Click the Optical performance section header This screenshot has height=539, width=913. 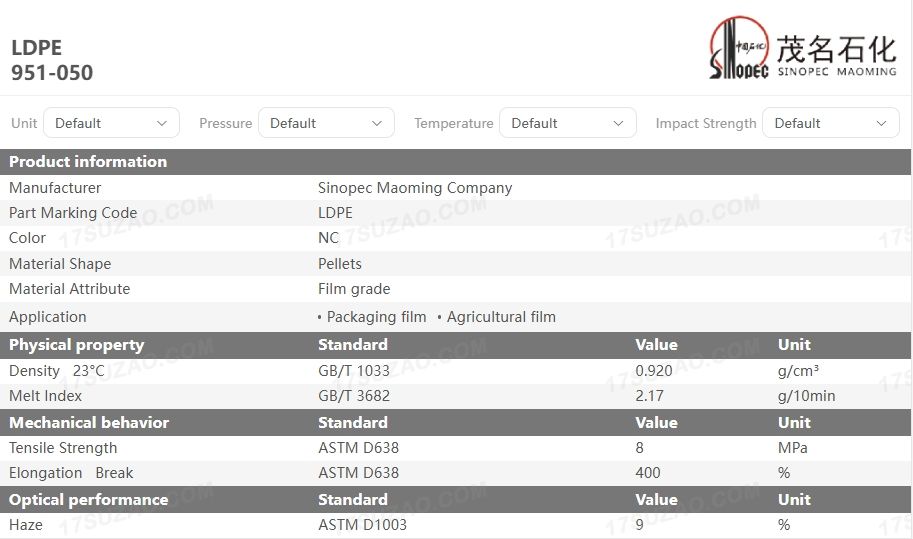click(x=89, y=499)
